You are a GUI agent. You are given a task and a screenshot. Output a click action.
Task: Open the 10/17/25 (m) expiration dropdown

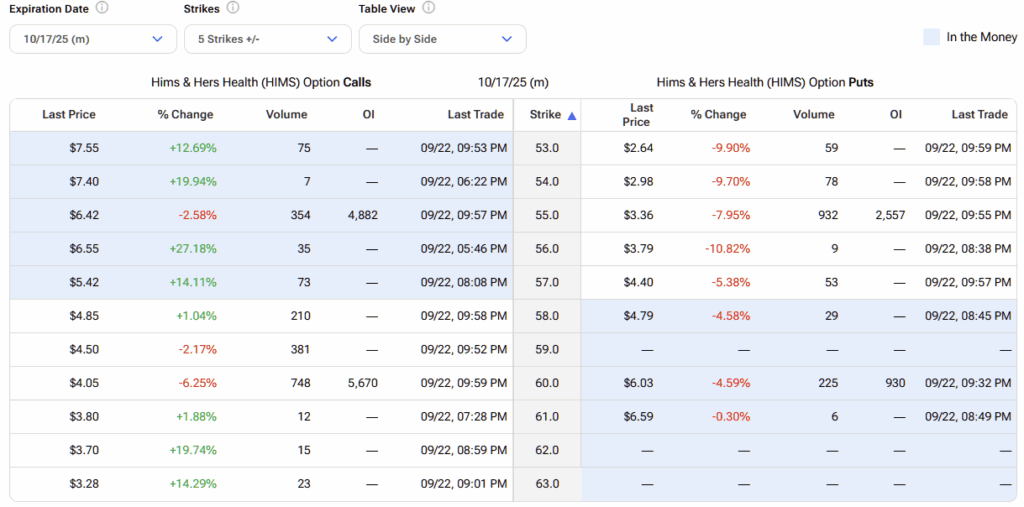coord(93,39)
